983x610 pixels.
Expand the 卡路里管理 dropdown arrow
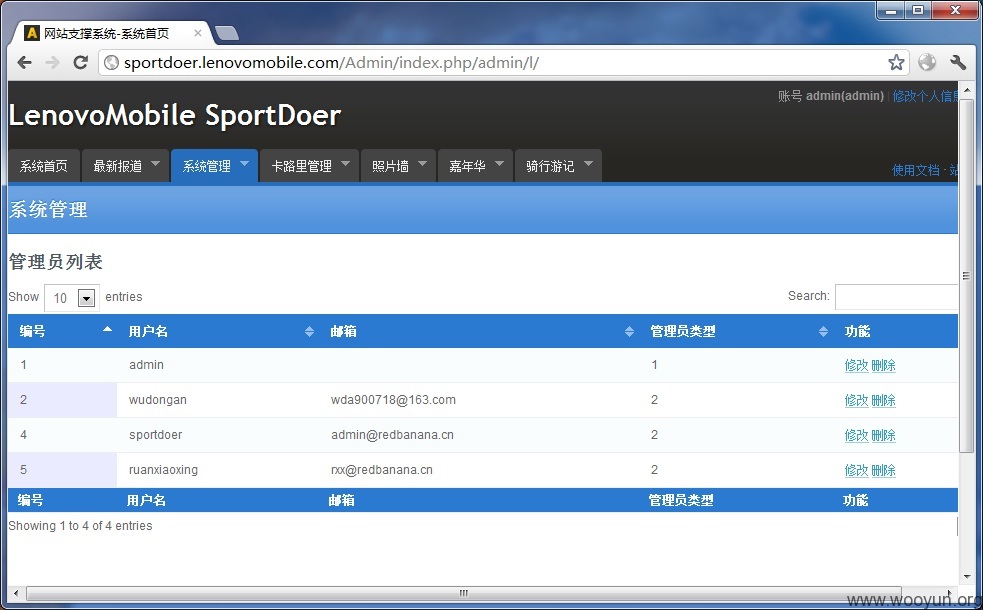pyautogui.click(x=345, y=164)
